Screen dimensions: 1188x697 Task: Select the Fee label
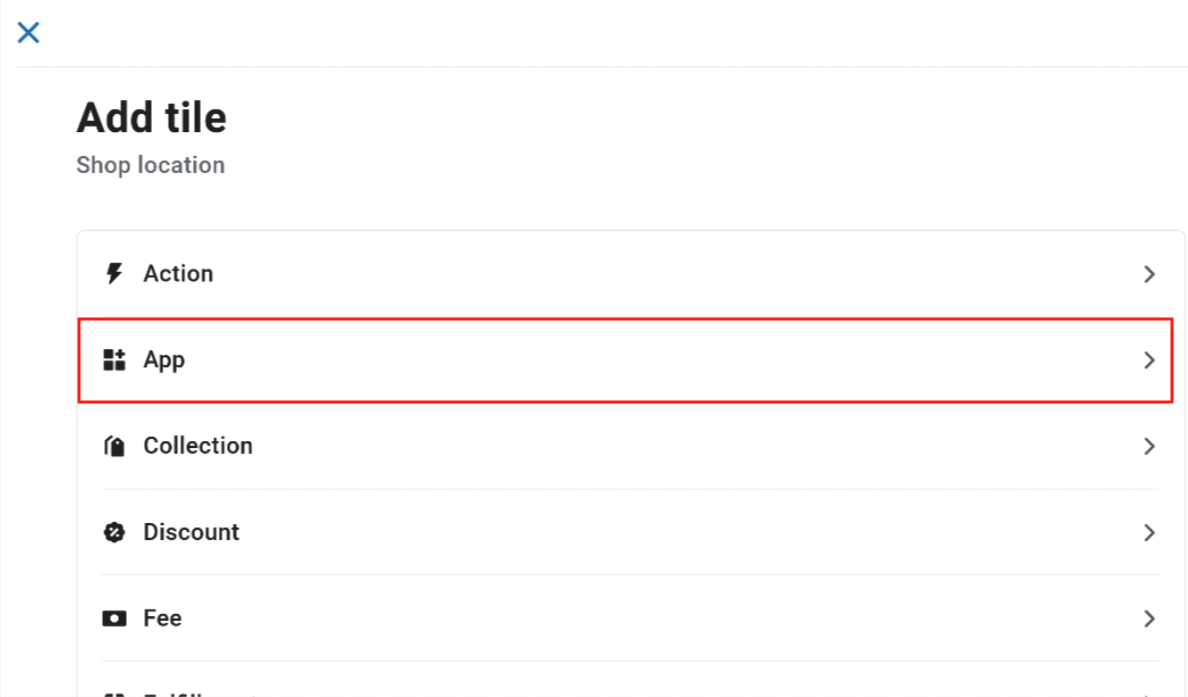pyautogui.click(x=162, y=618)
